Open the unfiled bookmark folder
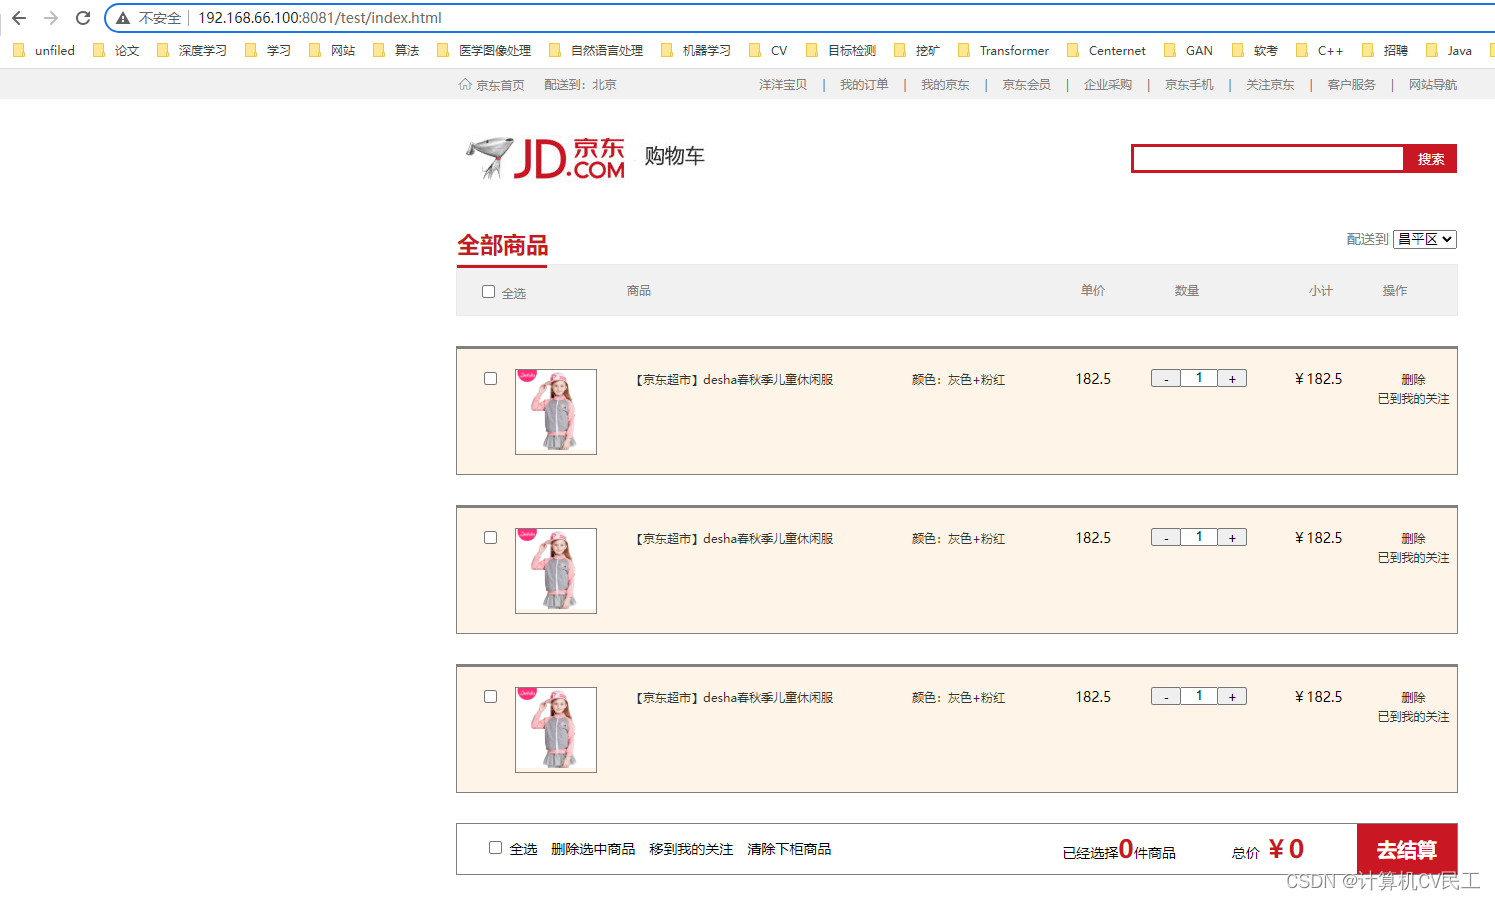The height and width of the screenshot is (900, 1495). click(44, 50)
